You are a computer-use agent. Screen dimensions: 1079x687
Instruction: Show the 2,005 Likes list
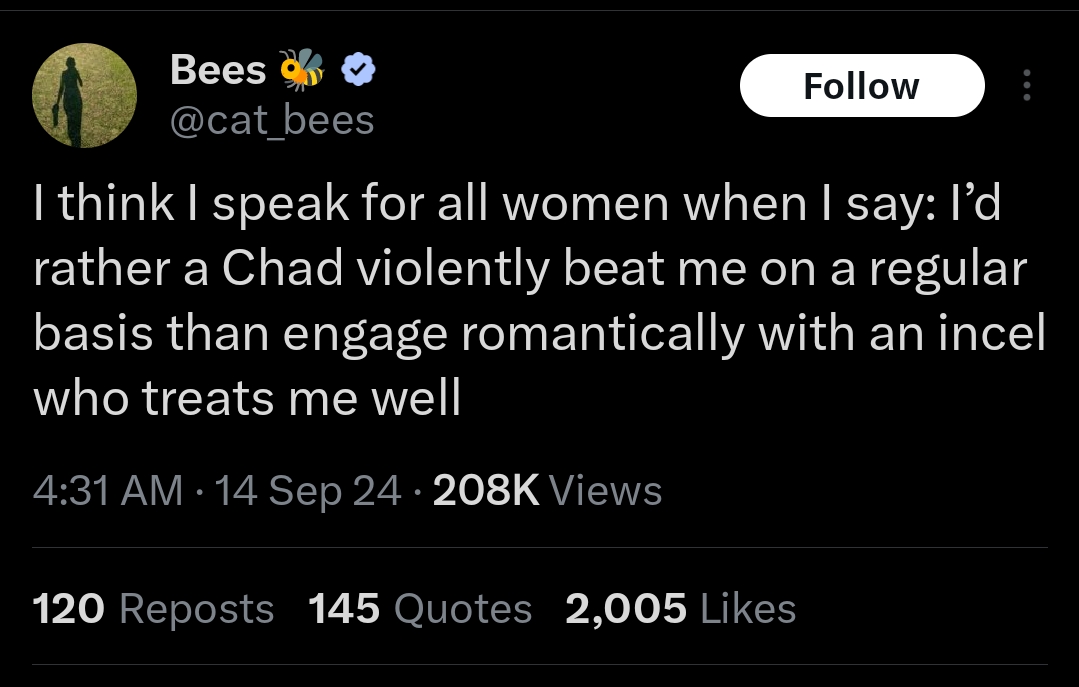pos(681,609)
